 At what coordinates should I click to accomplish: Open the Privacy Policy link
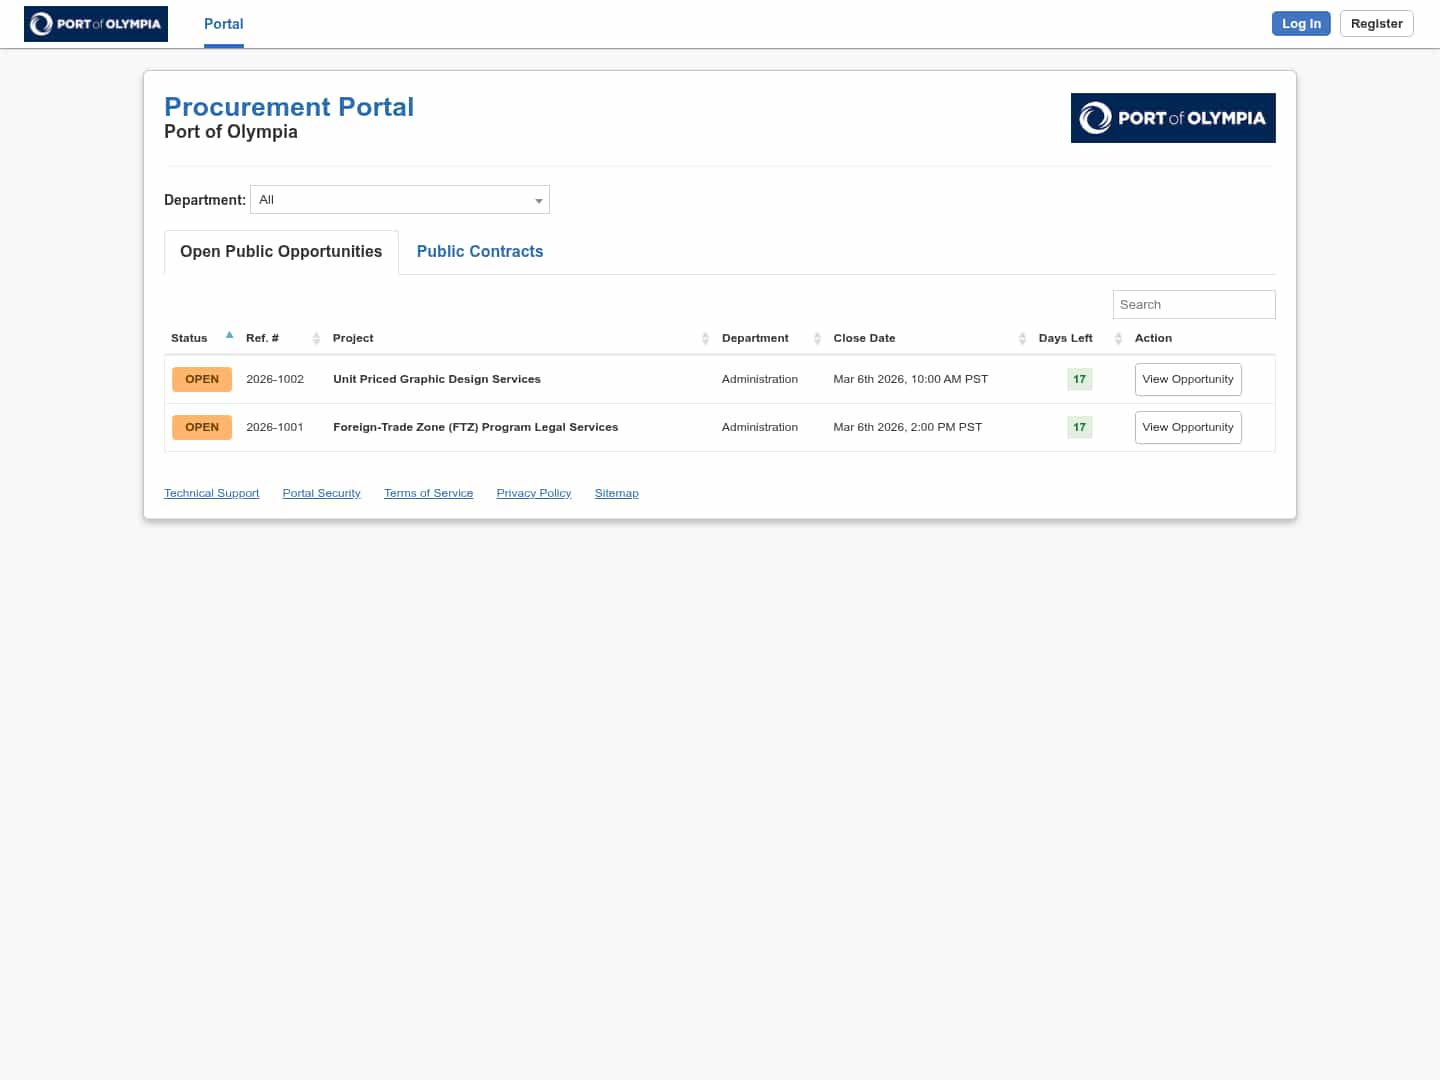533,492
